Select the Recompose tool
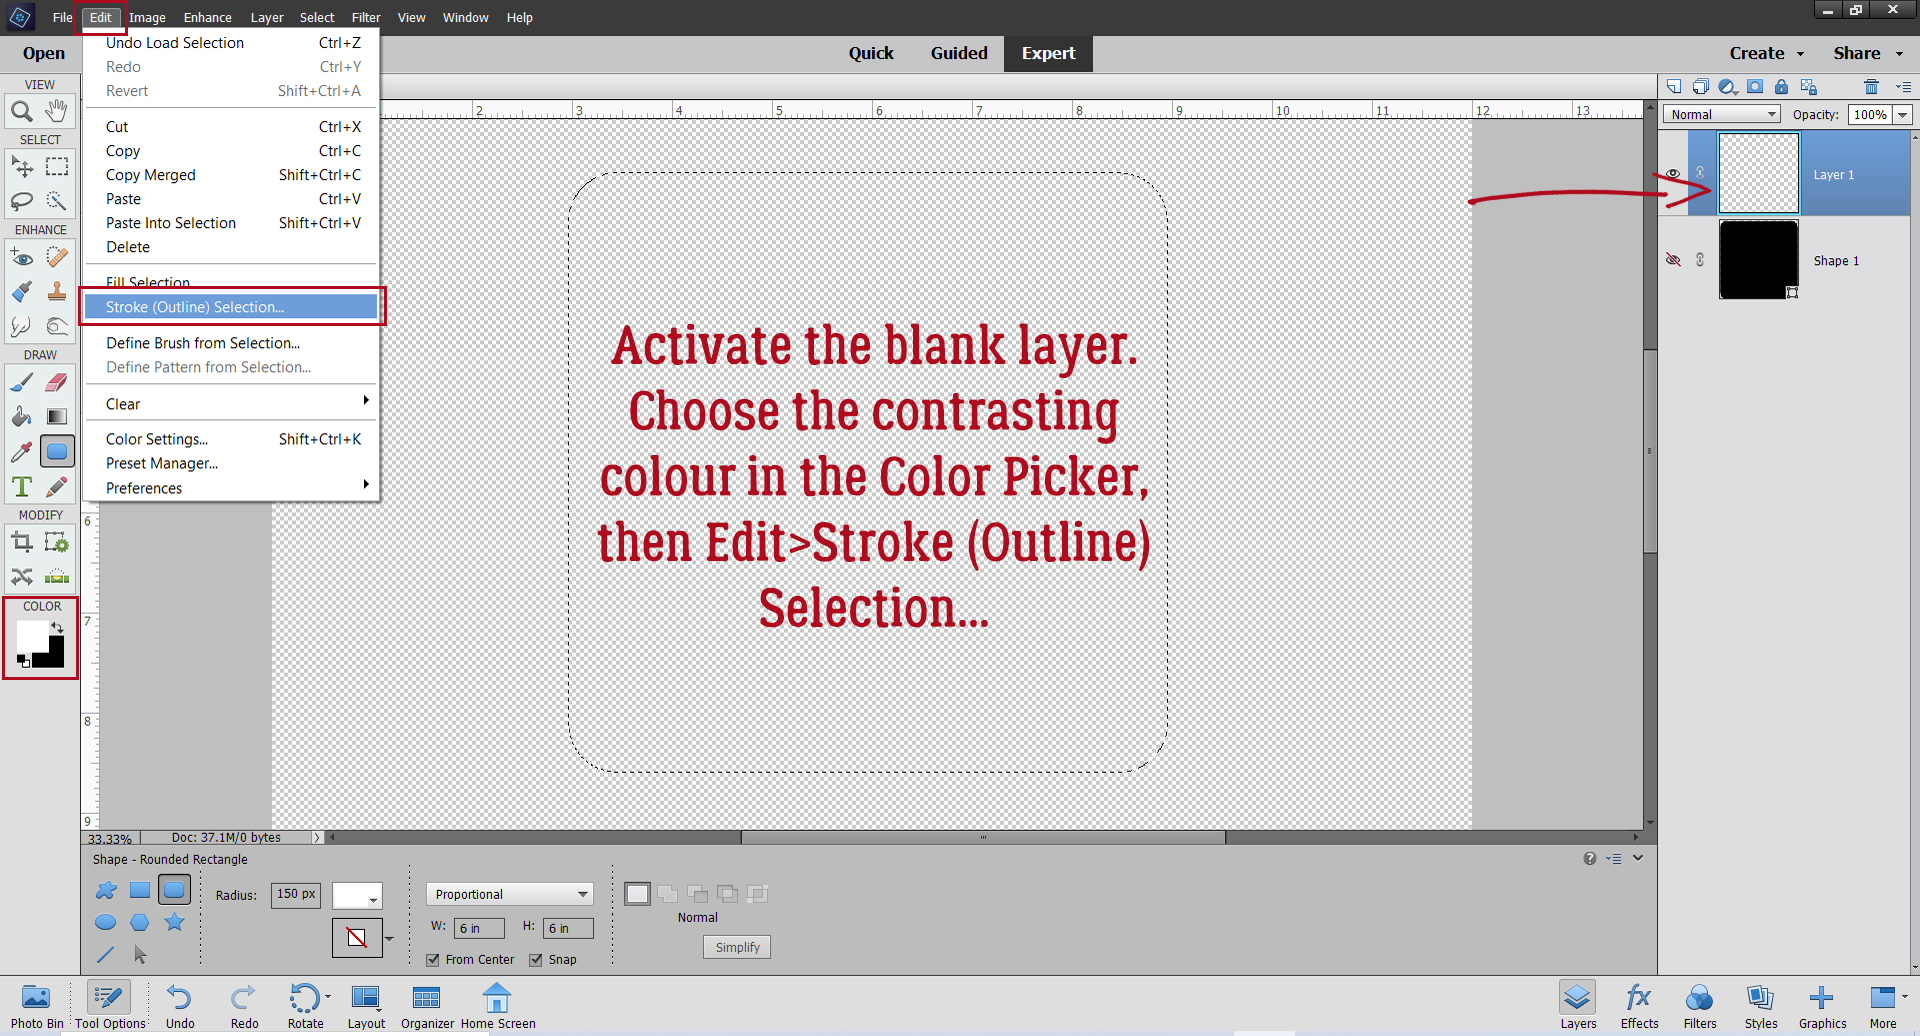This screenshot has height=1036, width=1923. pyautogui.click(x=57, y=542)
